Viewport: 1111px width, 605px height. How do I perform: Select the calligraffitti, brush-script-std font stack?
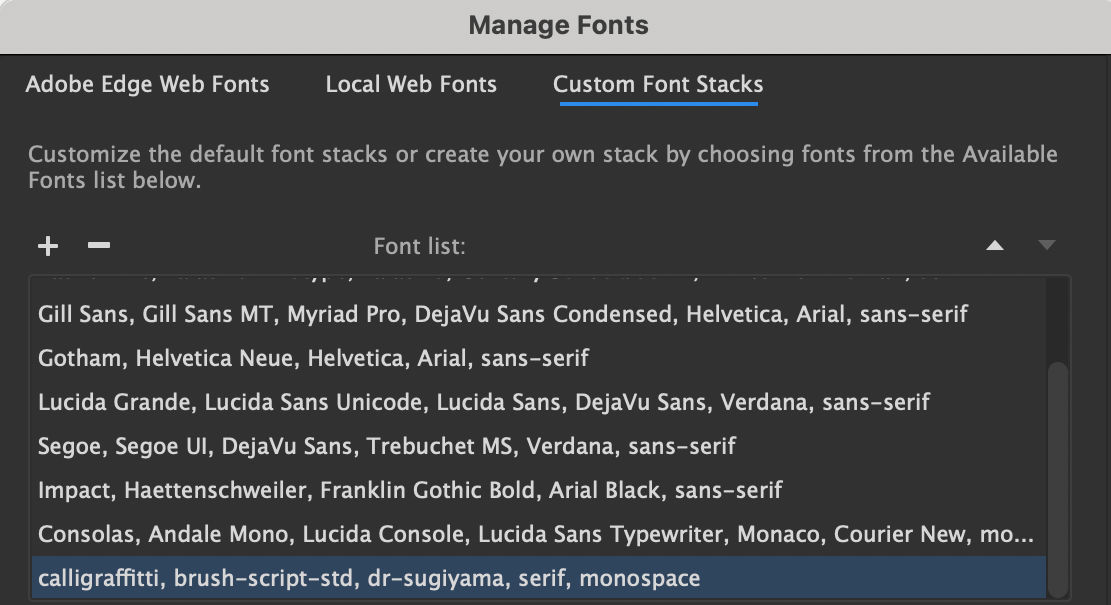point(369,578)
